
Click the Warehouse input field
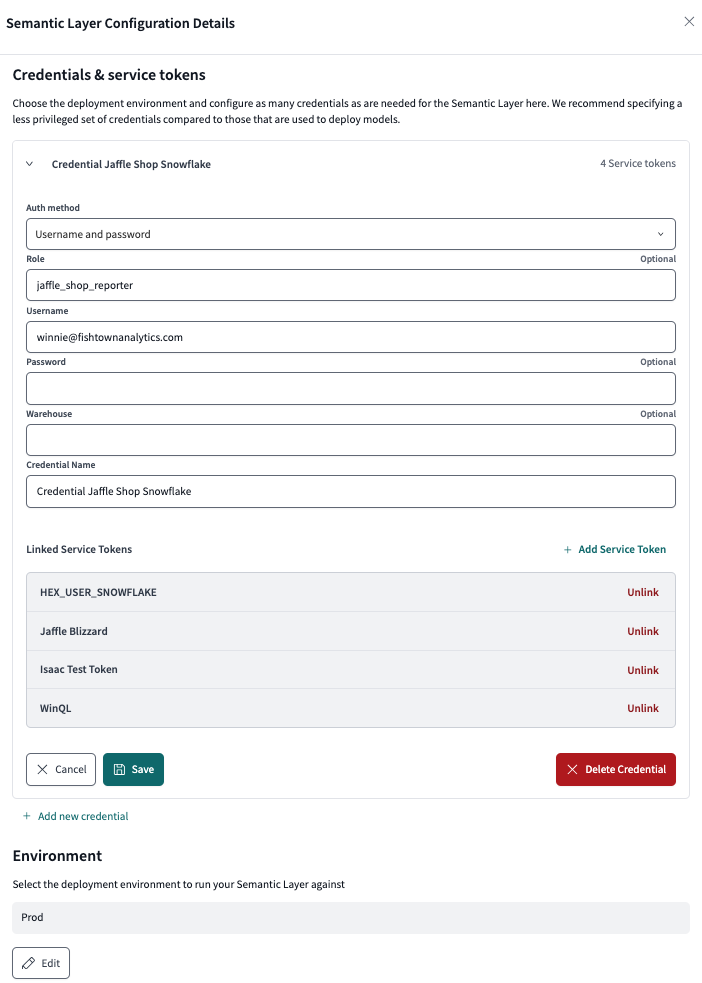point(350,440)
